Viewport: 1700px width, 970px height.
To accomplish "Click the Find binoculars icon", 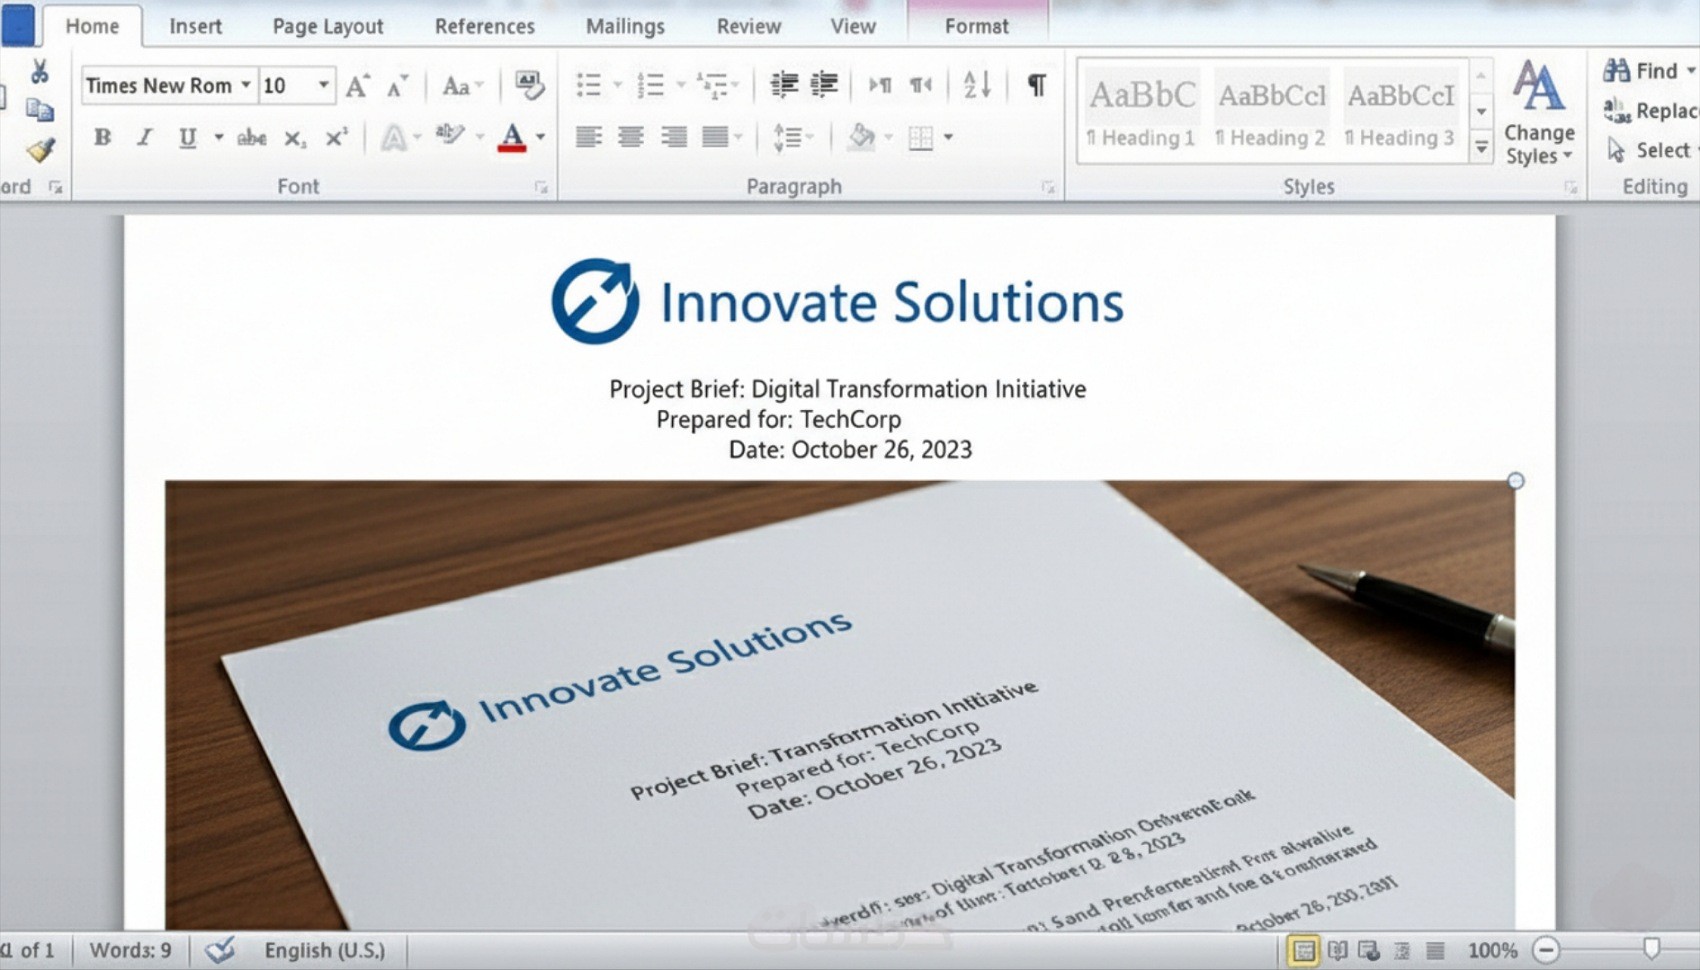I will (x=1616, y=70).
